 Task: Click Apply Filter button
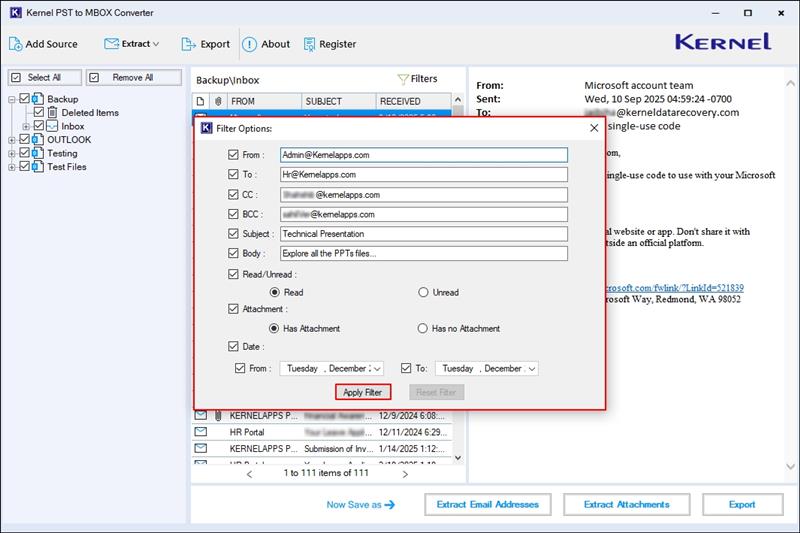pyautogui.click(x=363, y=392)
